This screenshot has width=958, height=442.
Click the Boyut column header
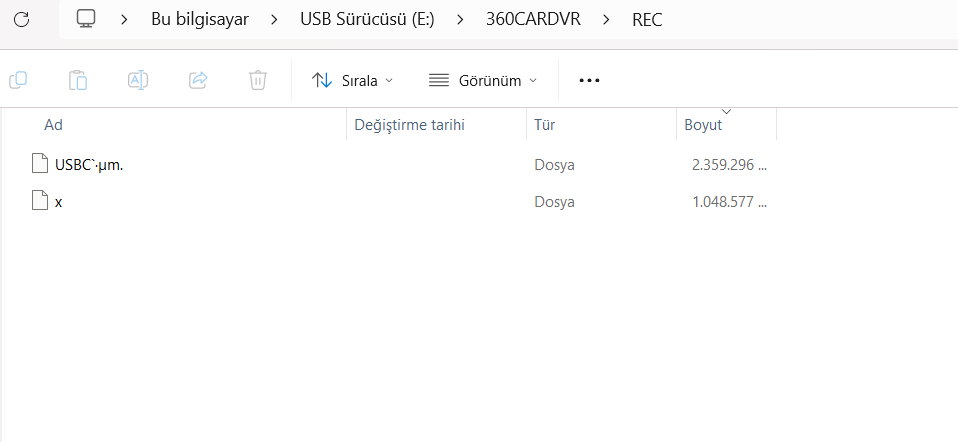tap(703, 125)
